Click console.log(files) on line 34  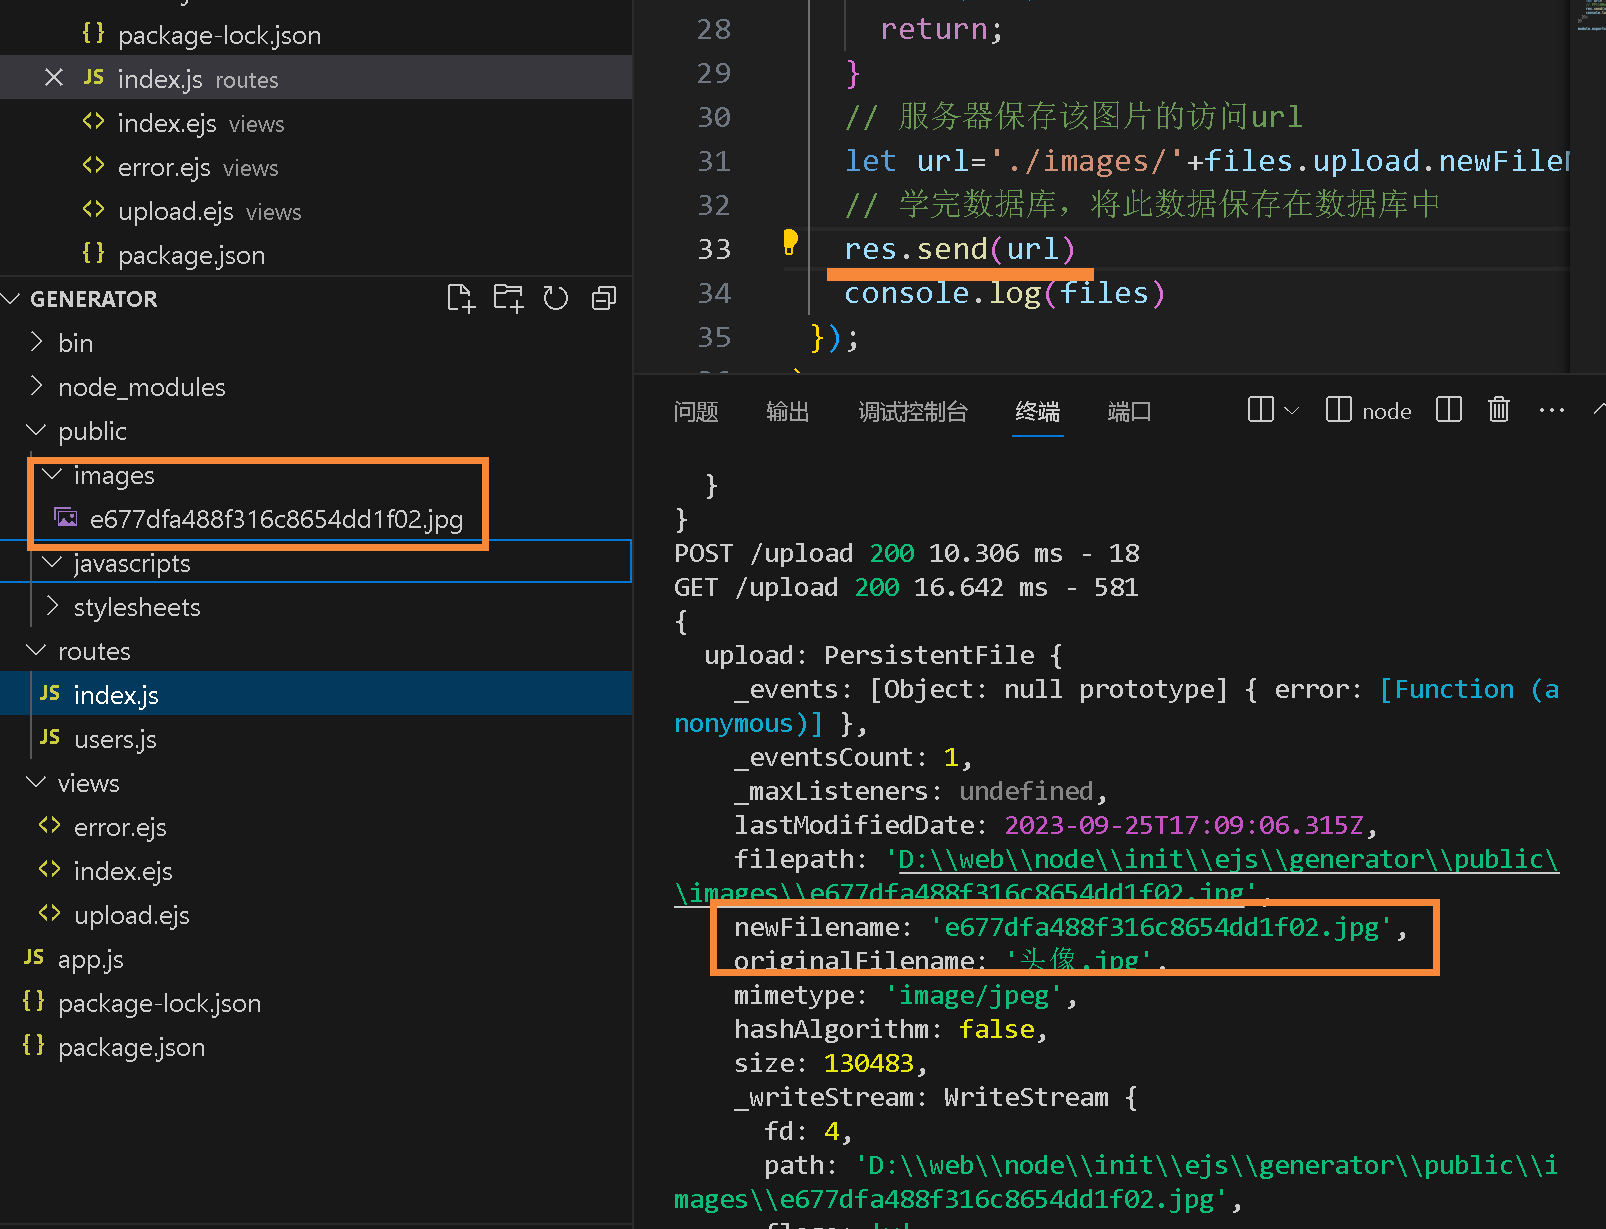[1004, 293]
